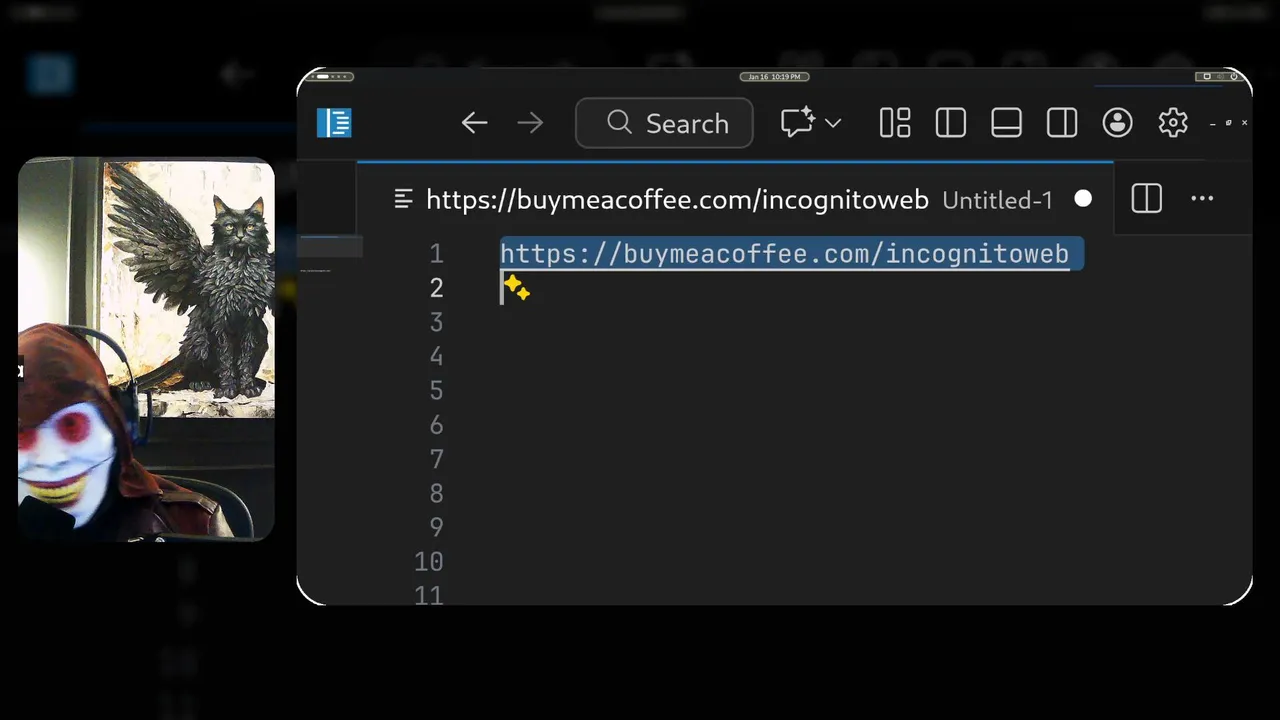Go forward with the right arrow
Viewport: 1280px width, 720px height.
530,123
